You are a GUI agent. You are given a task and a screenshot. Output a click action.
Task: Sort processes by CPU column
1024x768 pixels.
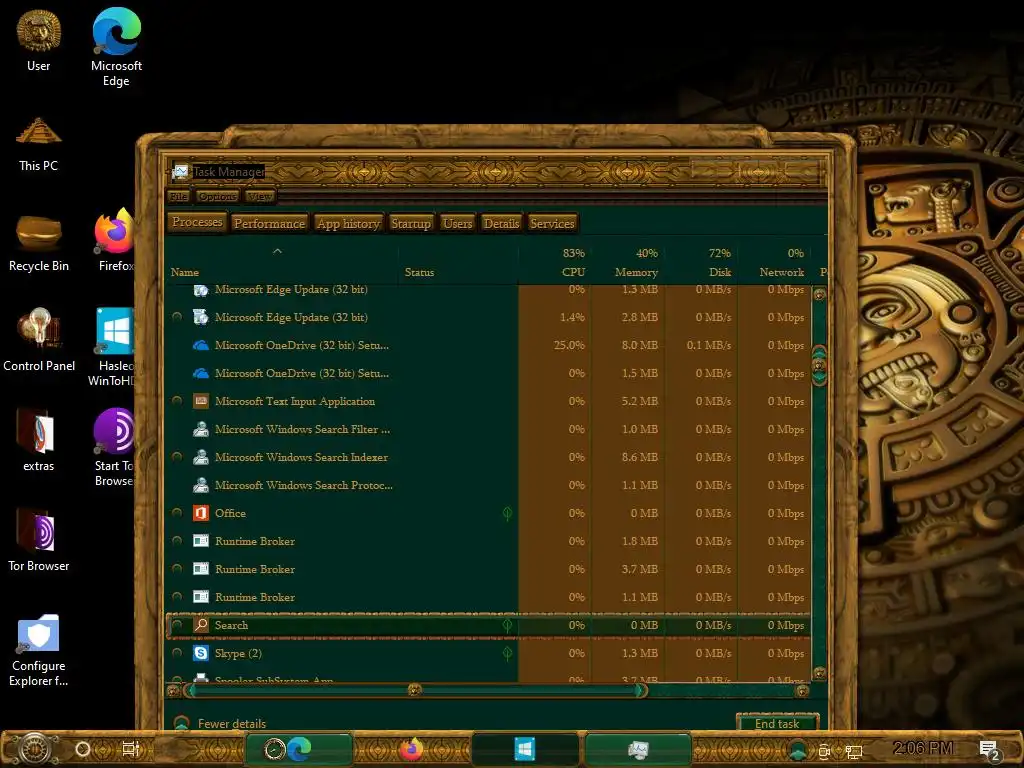tap(555, 263)
